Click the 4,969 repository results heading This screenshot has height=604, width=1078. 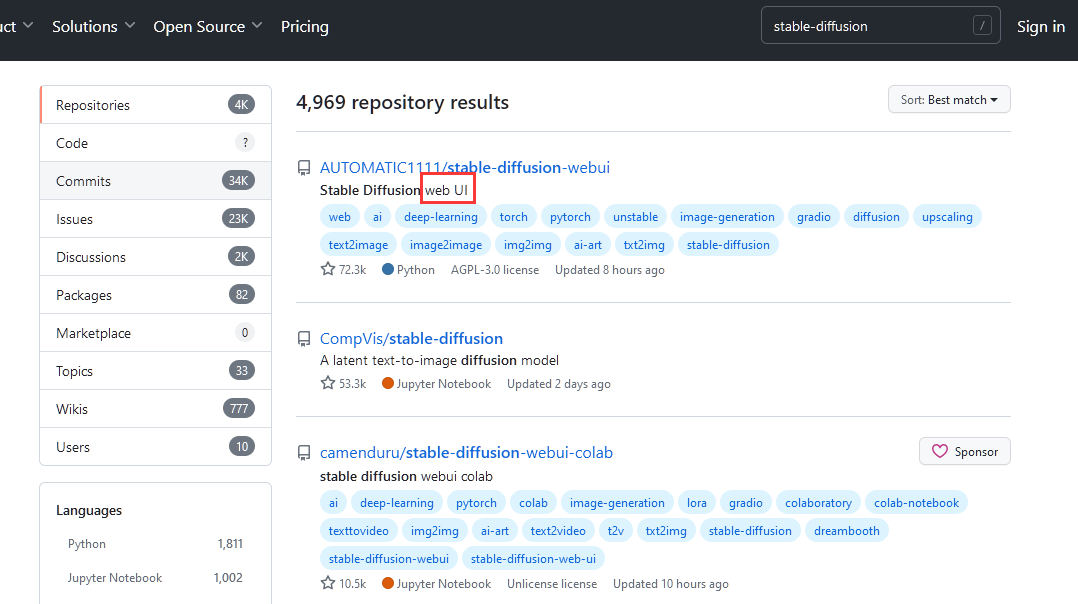tap(402, 102)
